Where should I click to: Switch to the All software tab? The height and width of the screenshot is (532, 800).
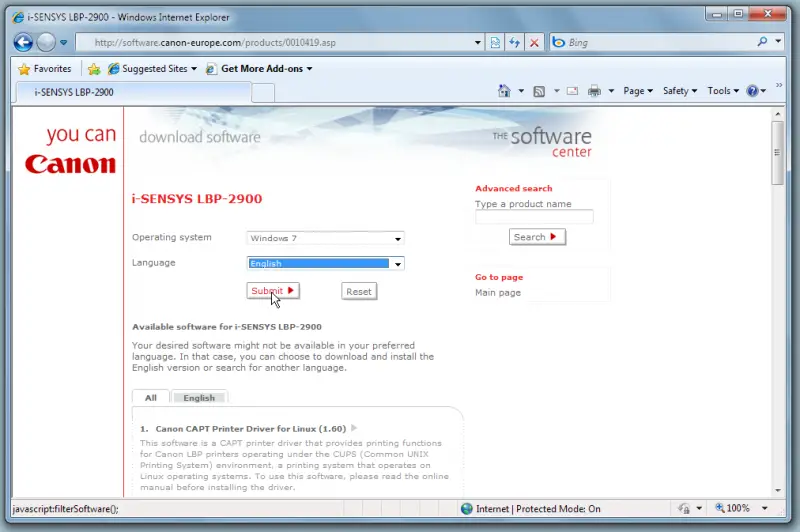151,397
